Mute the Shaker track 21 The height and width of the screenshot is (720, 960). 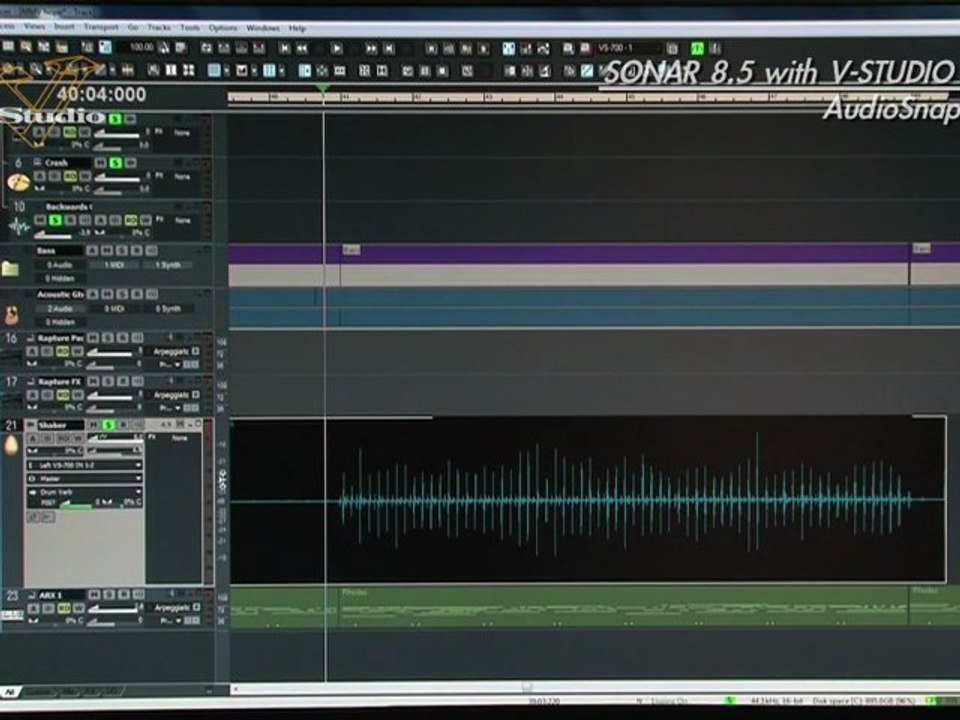click(x=94, y=425)
